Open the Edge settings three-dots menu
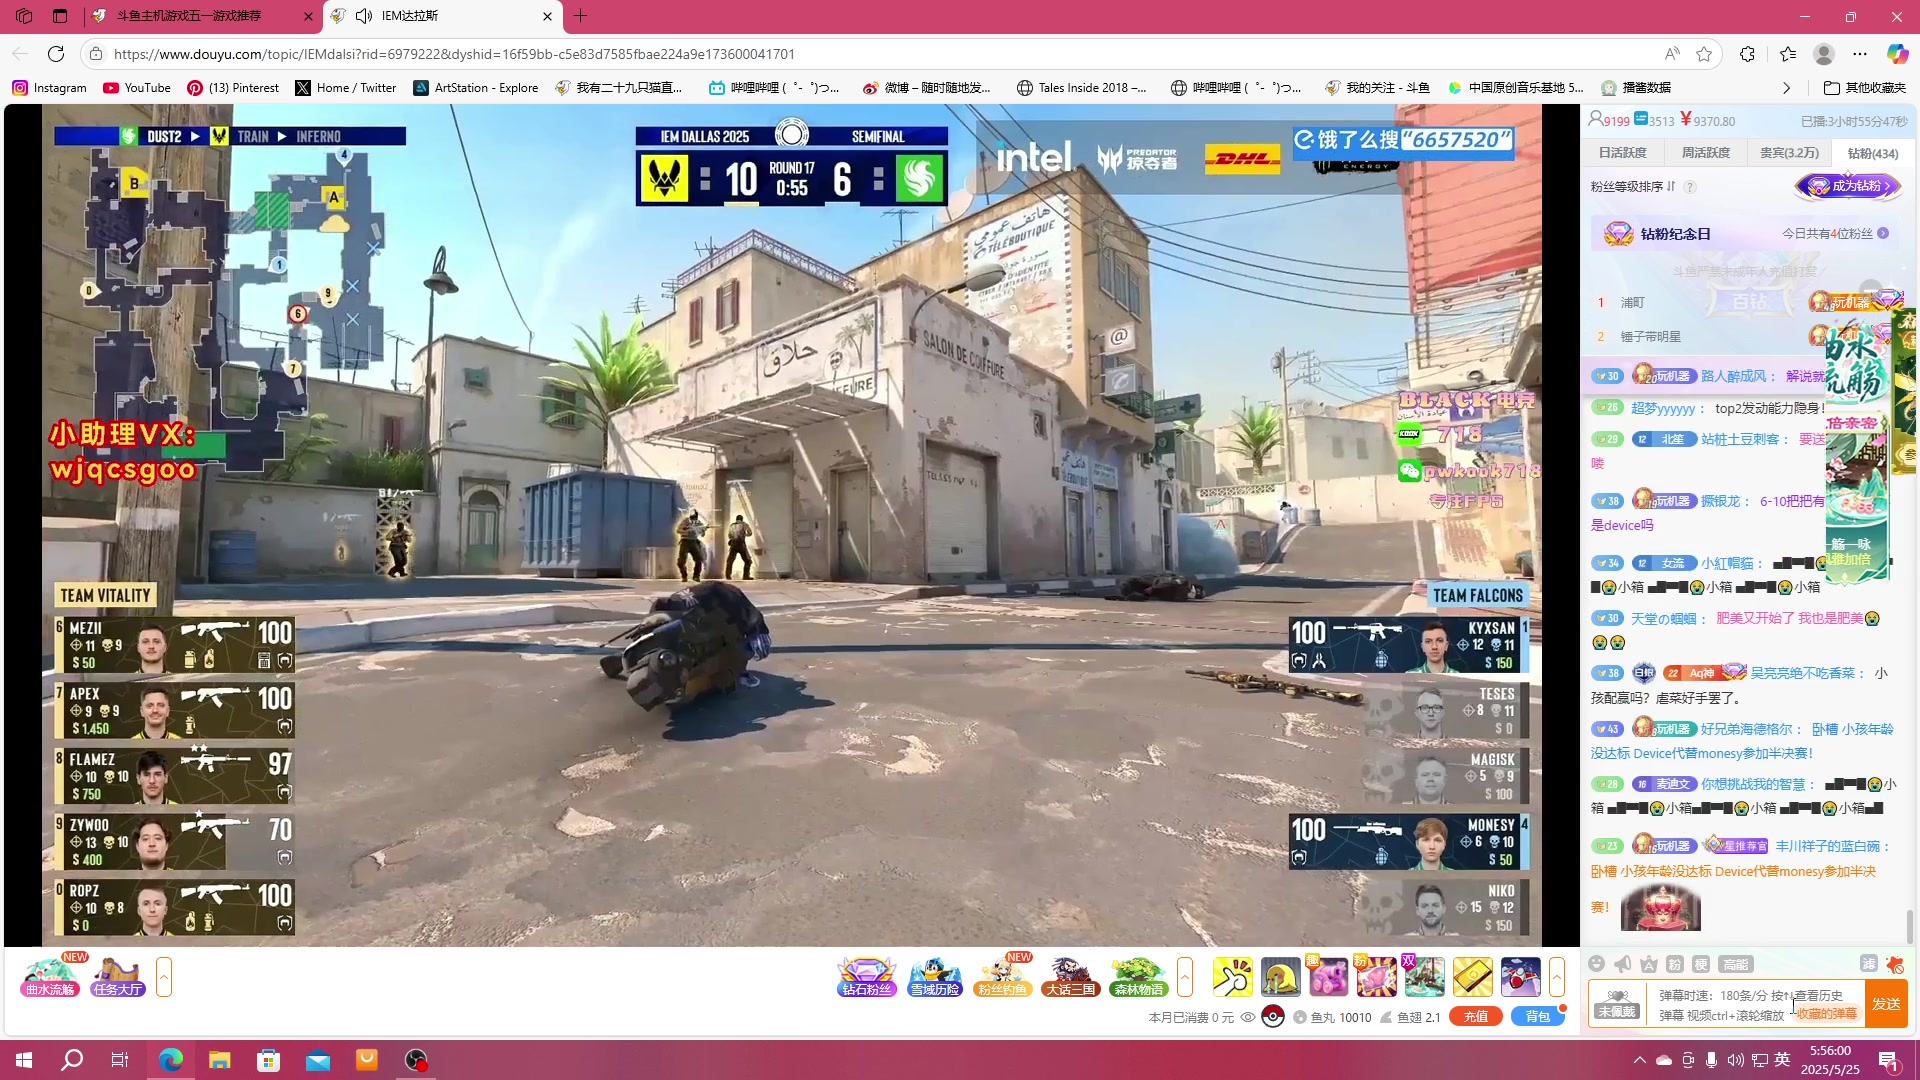This screenshot has width=1920, height=1080. 1859,54
